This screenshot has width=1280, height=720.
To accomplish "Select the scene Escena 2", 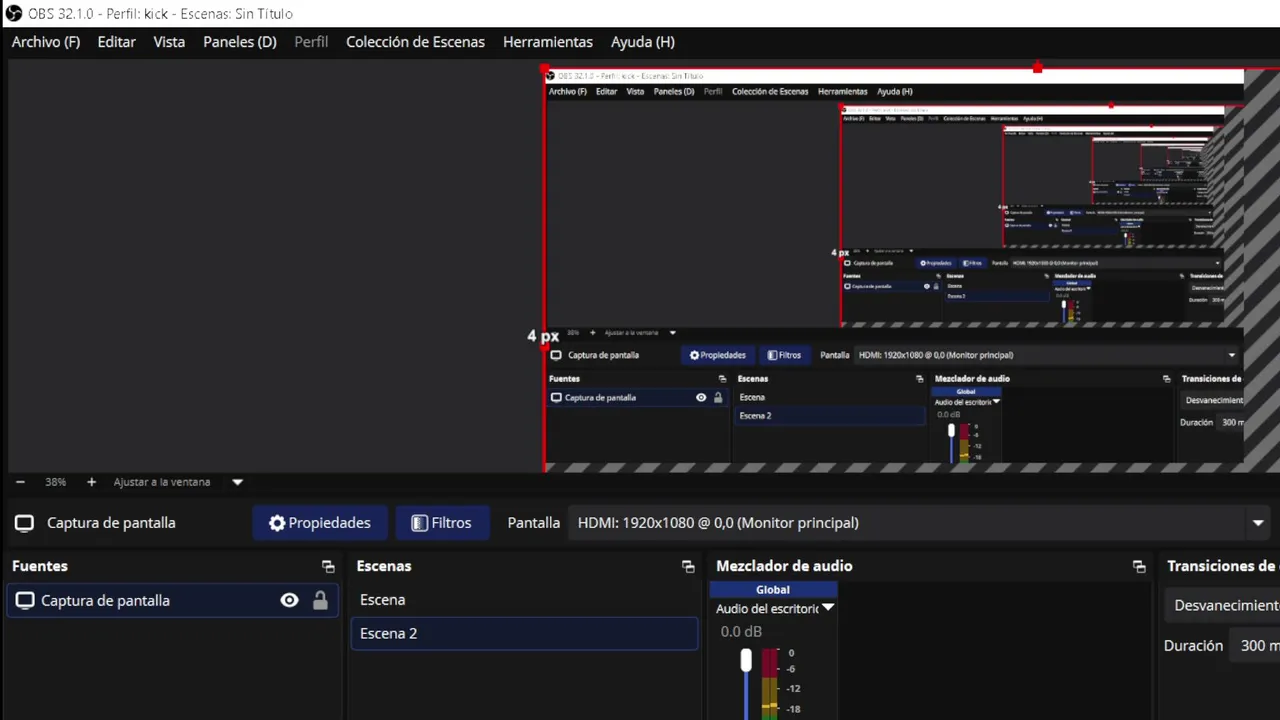I will click(524, 634).
